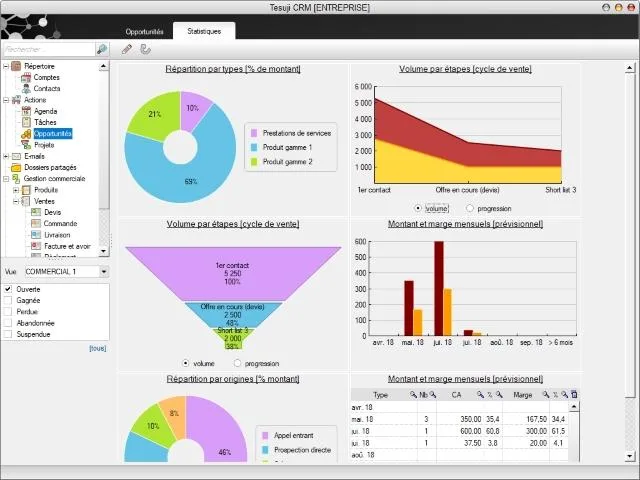Check the Abandonnée status checkbox
Screen dimensions: 640x480
(x=8, y=323)
